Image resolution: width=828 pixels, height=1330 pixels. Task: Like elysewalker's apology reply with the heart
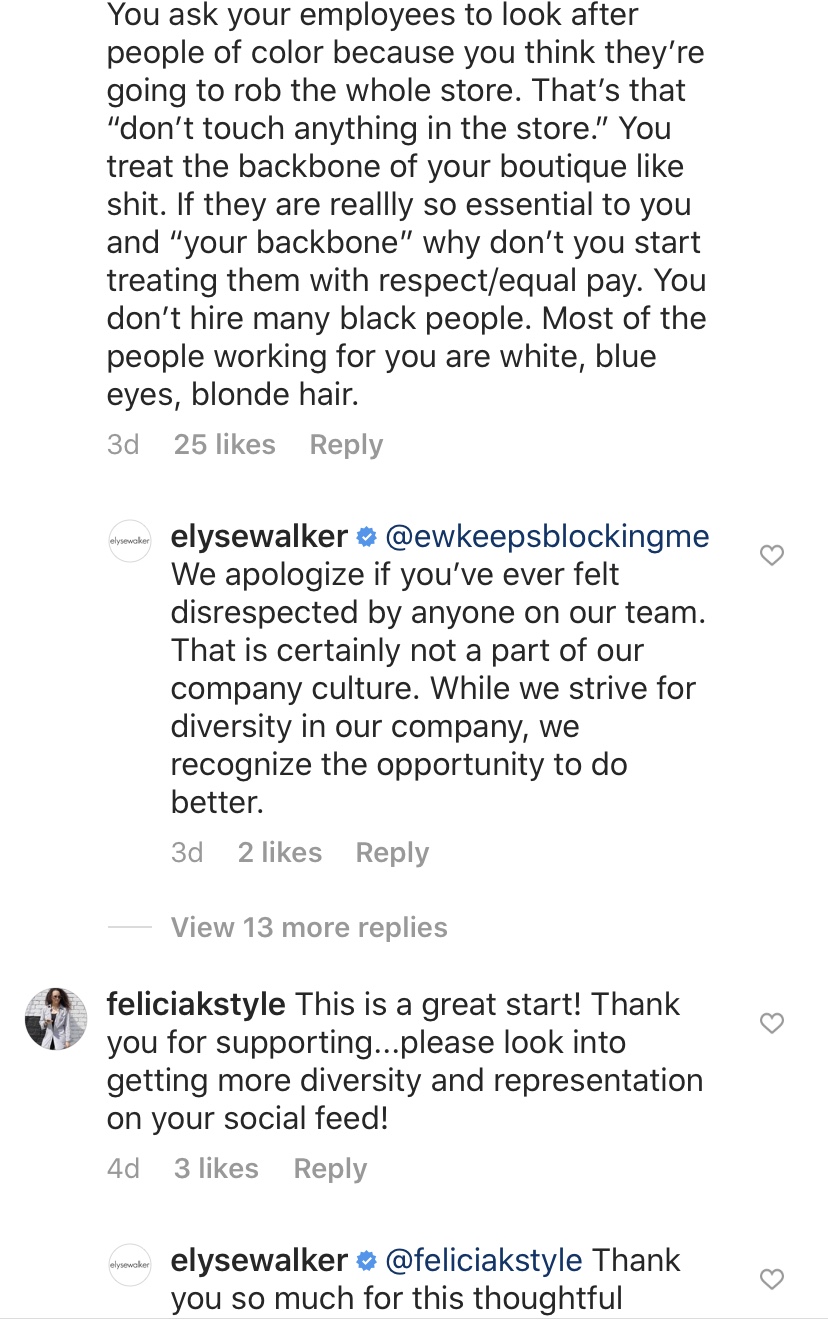pos(772,555)
